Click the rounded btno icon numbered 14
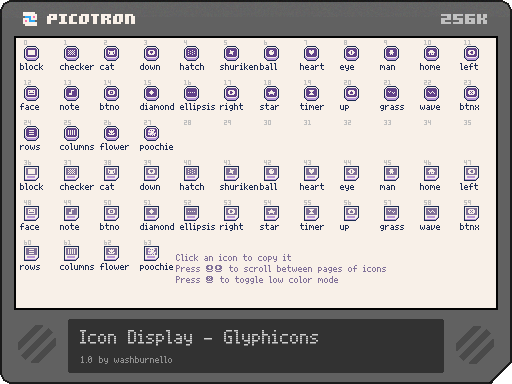Screen dimensions: 512x384 [x=111, y=93]
